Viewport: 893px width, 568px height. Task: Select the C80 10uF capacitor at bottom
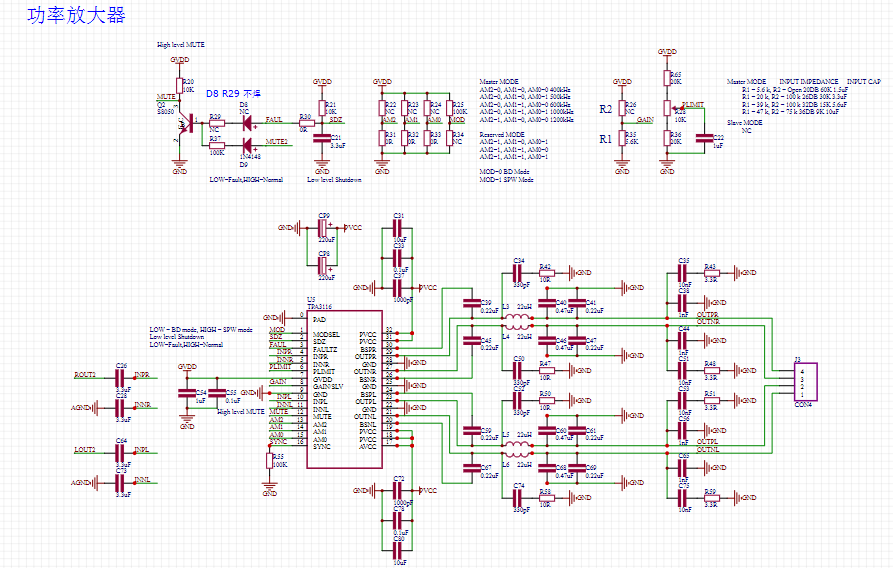pyautogui.click(x=398, y=550)
